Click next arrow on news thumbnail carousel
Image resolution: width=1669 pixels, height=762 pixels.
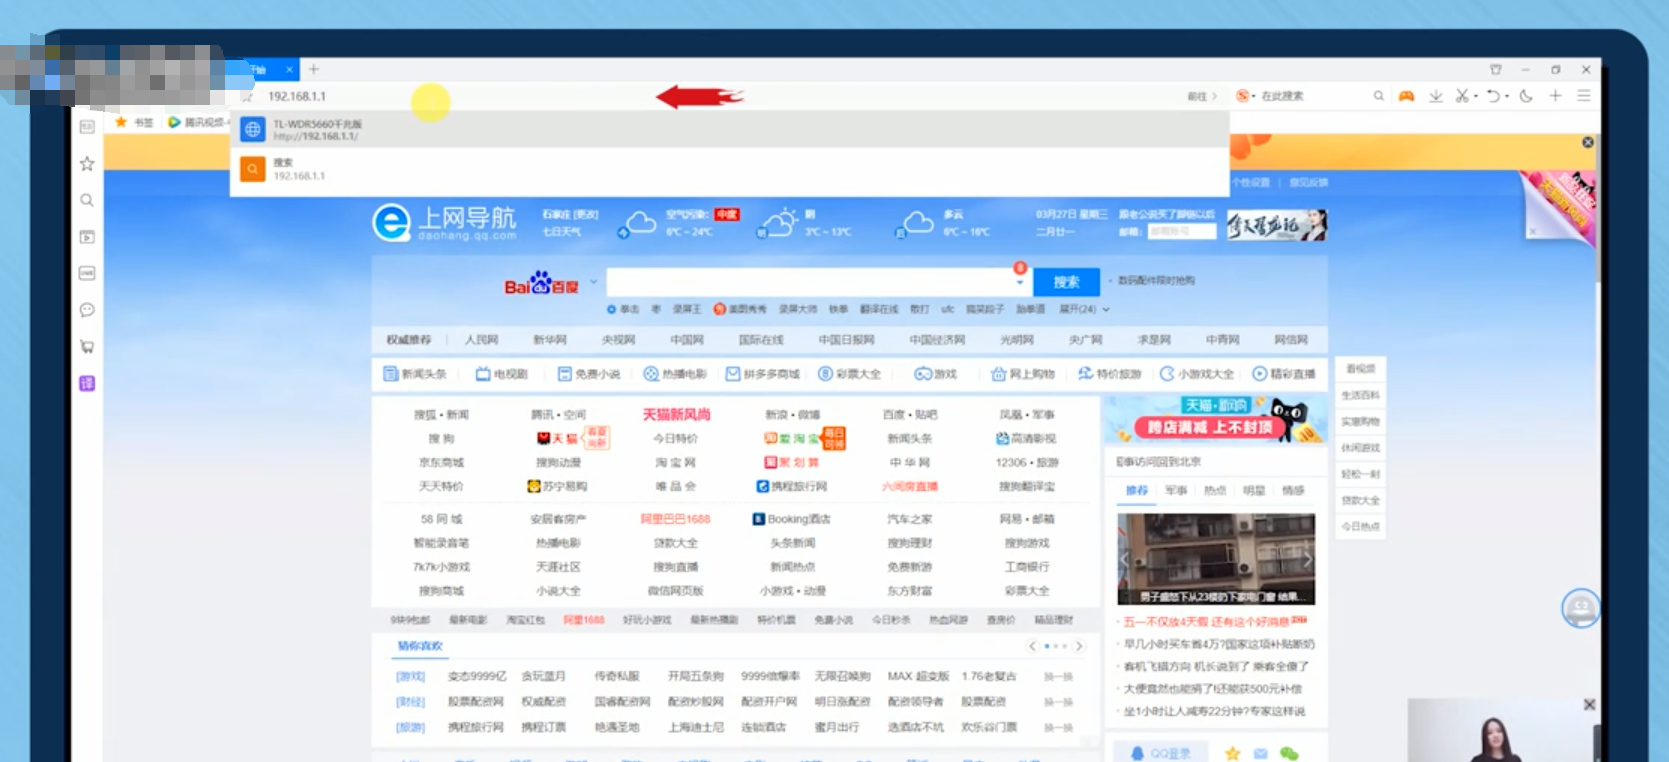point(1306,560)
